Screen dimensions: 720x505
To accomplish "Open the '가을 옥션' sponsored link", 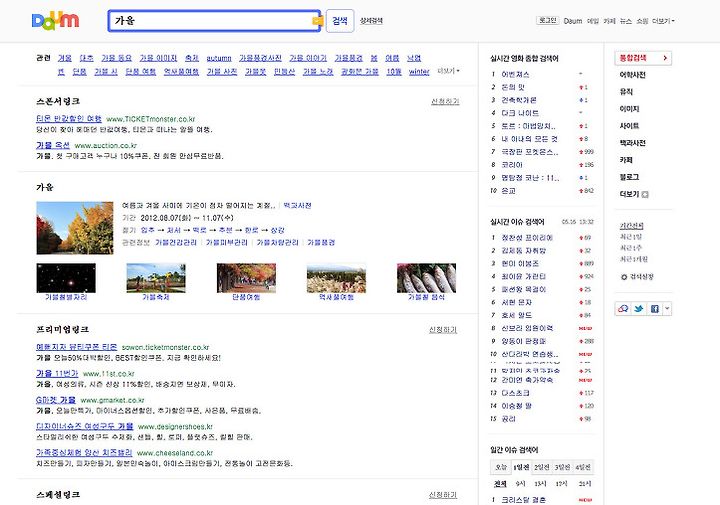I will [53, 145].
